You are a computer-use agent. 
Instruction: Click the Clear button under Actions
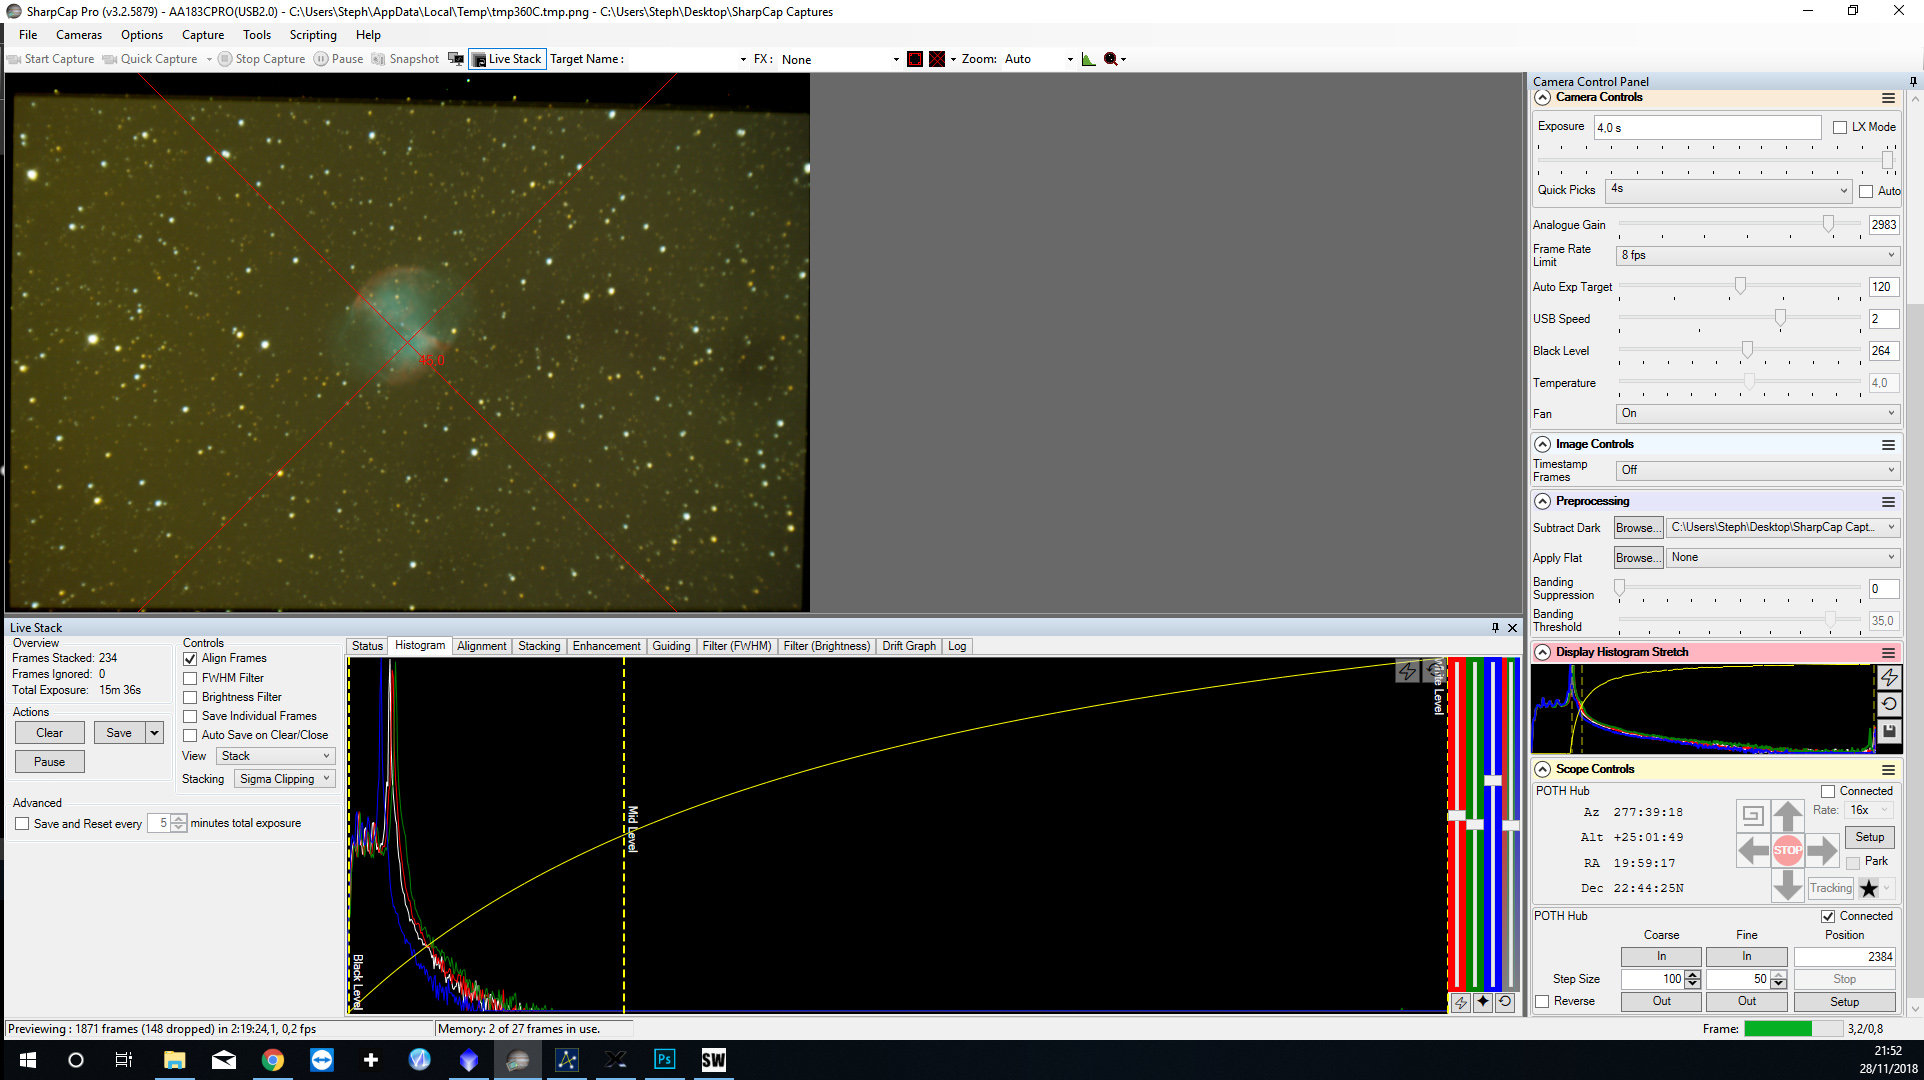tap(49, 733)
